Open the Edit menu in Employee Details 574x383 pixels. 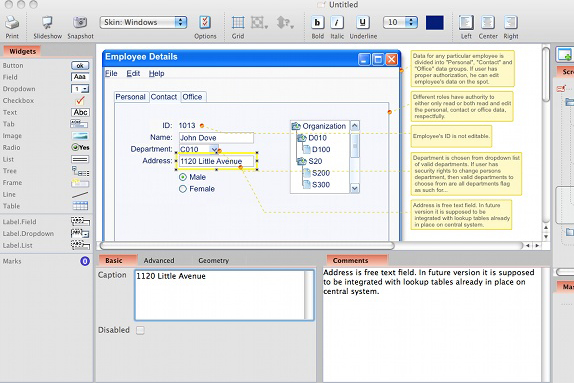click(133, 74)
